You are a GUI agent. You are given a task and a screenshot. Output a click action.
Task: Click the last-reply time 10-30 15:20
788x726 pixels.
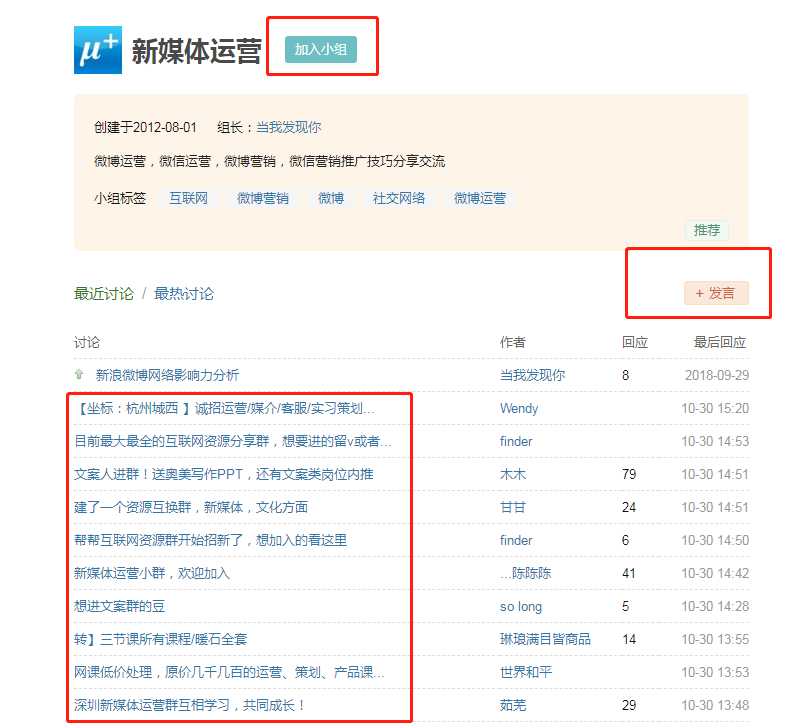click(715, 408)
